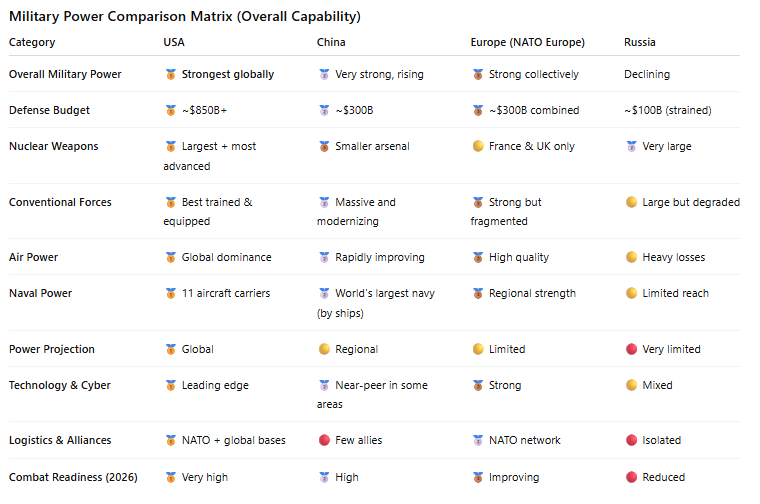Click the bronze medal beside Smaller arsenal
The height and width of the screenshot is (504, 760).
[324, 146]
